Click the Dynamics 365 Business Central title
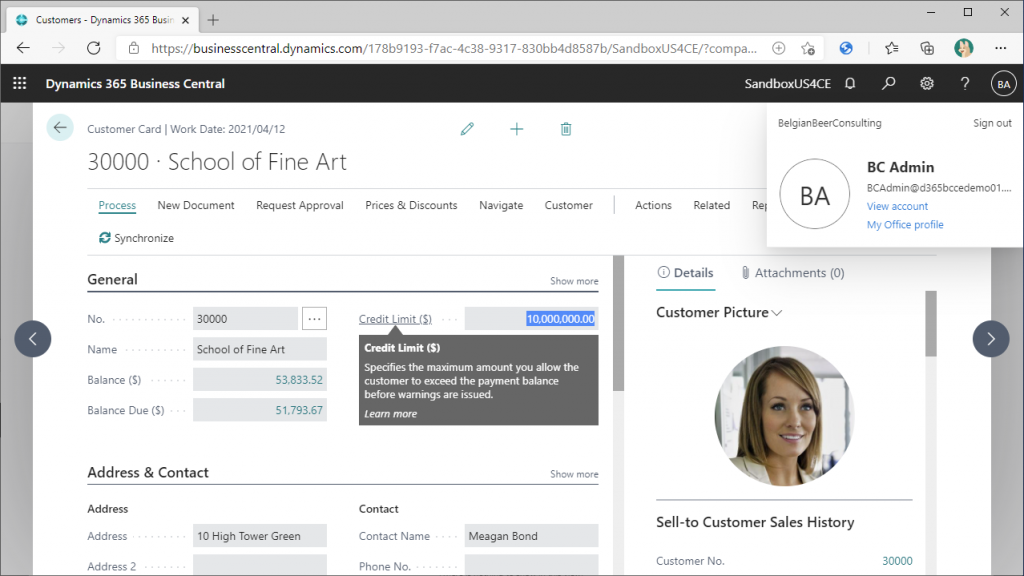This screenshot has width=1024, height=576. click(135, 84)
